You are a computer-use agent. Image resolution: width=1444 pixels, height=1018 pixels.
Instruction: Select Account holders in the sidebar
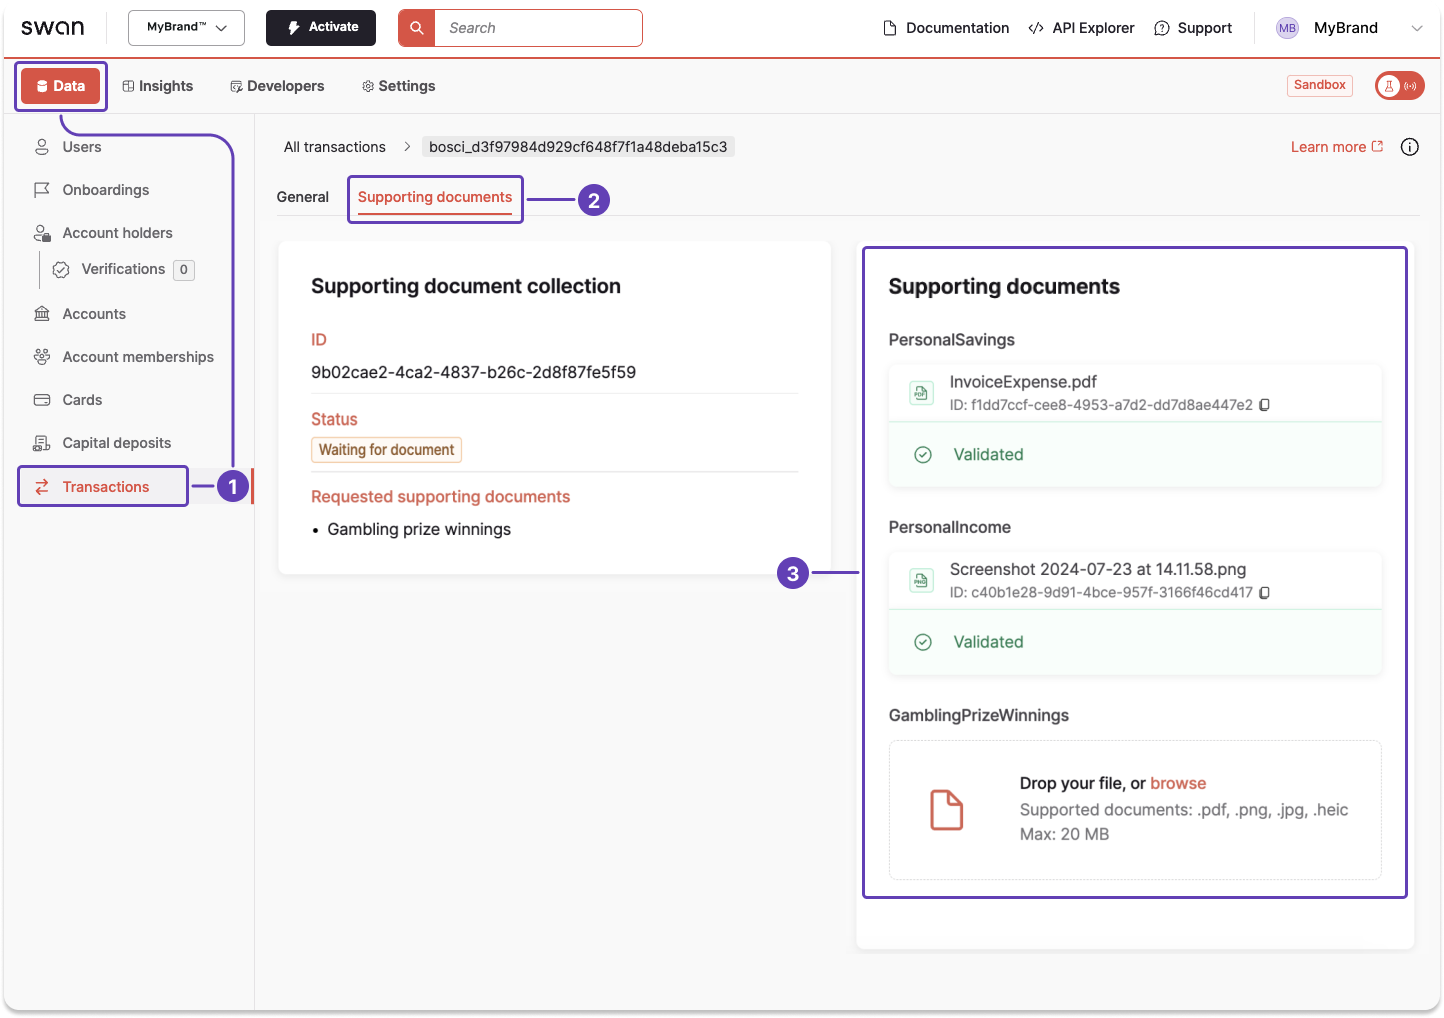pyautogui.click(x=116, y=232)
